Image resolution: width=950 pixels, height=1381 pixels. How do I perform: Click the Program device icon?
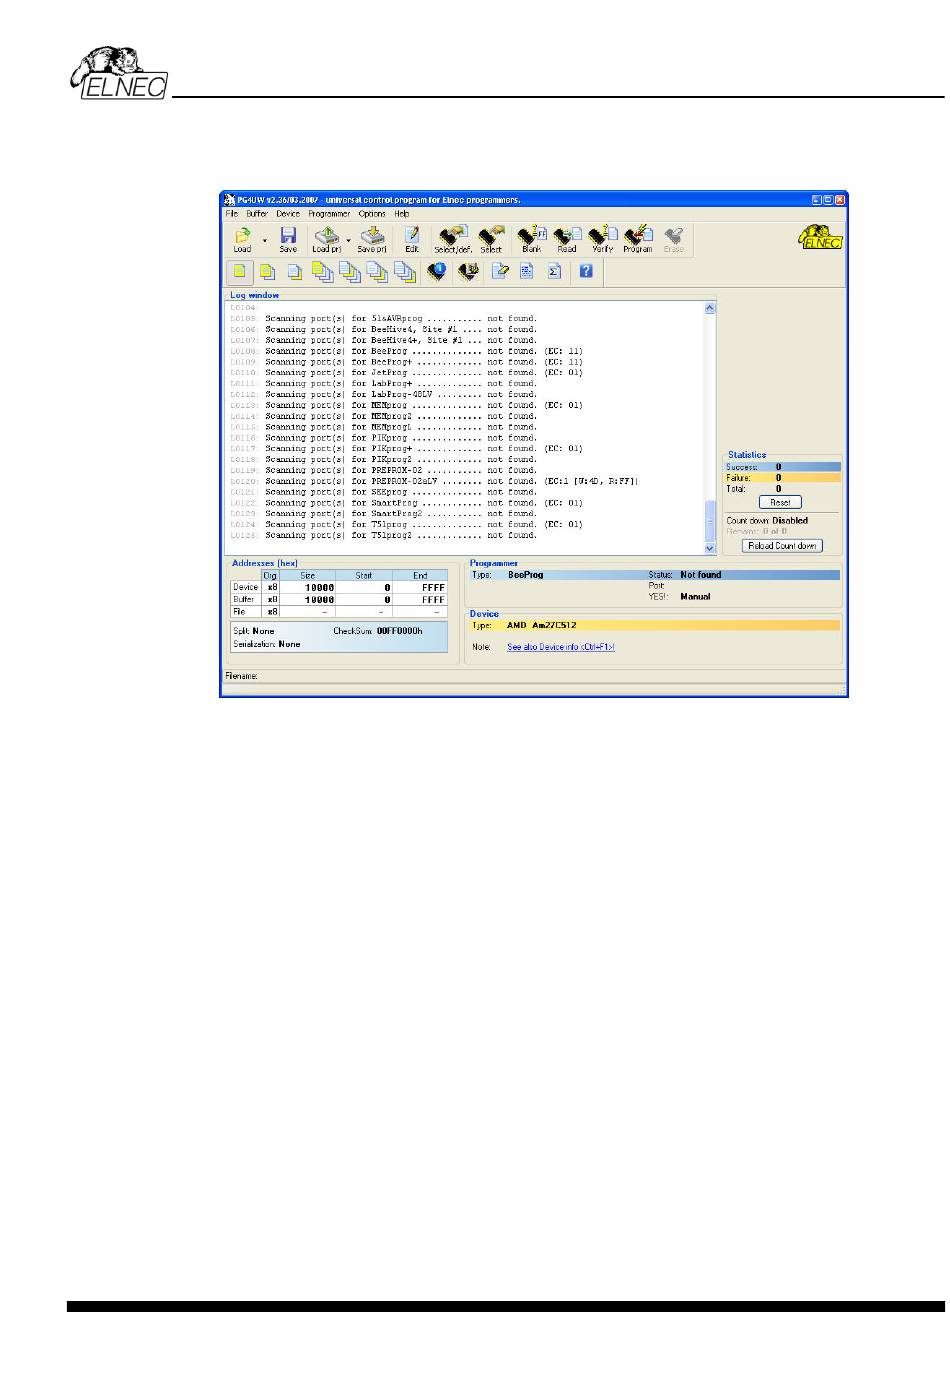[x=638, y=239]
